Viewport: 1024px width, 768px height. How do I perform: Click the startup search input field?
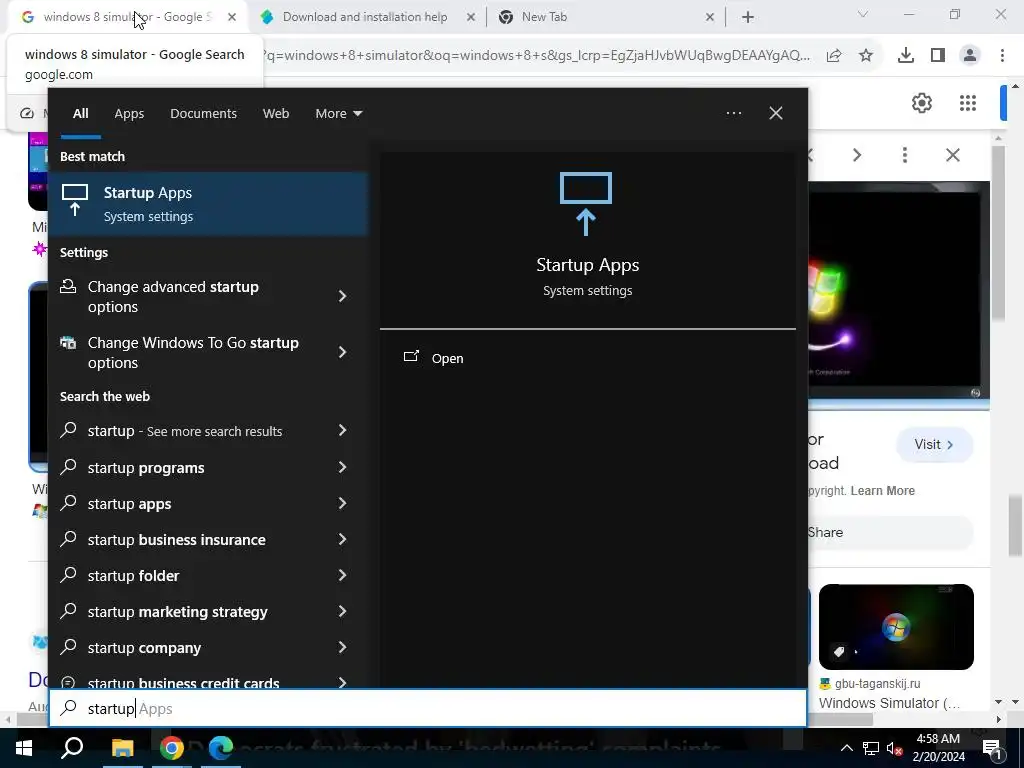point(427,709)
